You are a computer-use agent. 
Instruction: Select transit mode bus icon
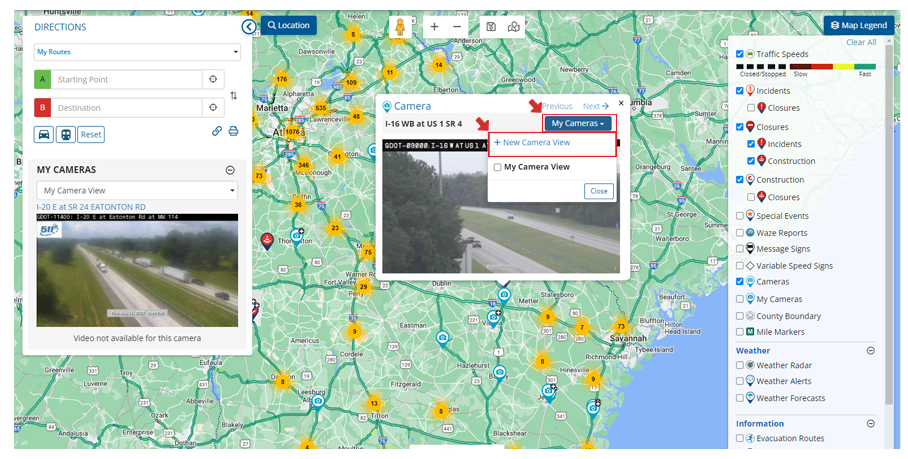(65, 134)
